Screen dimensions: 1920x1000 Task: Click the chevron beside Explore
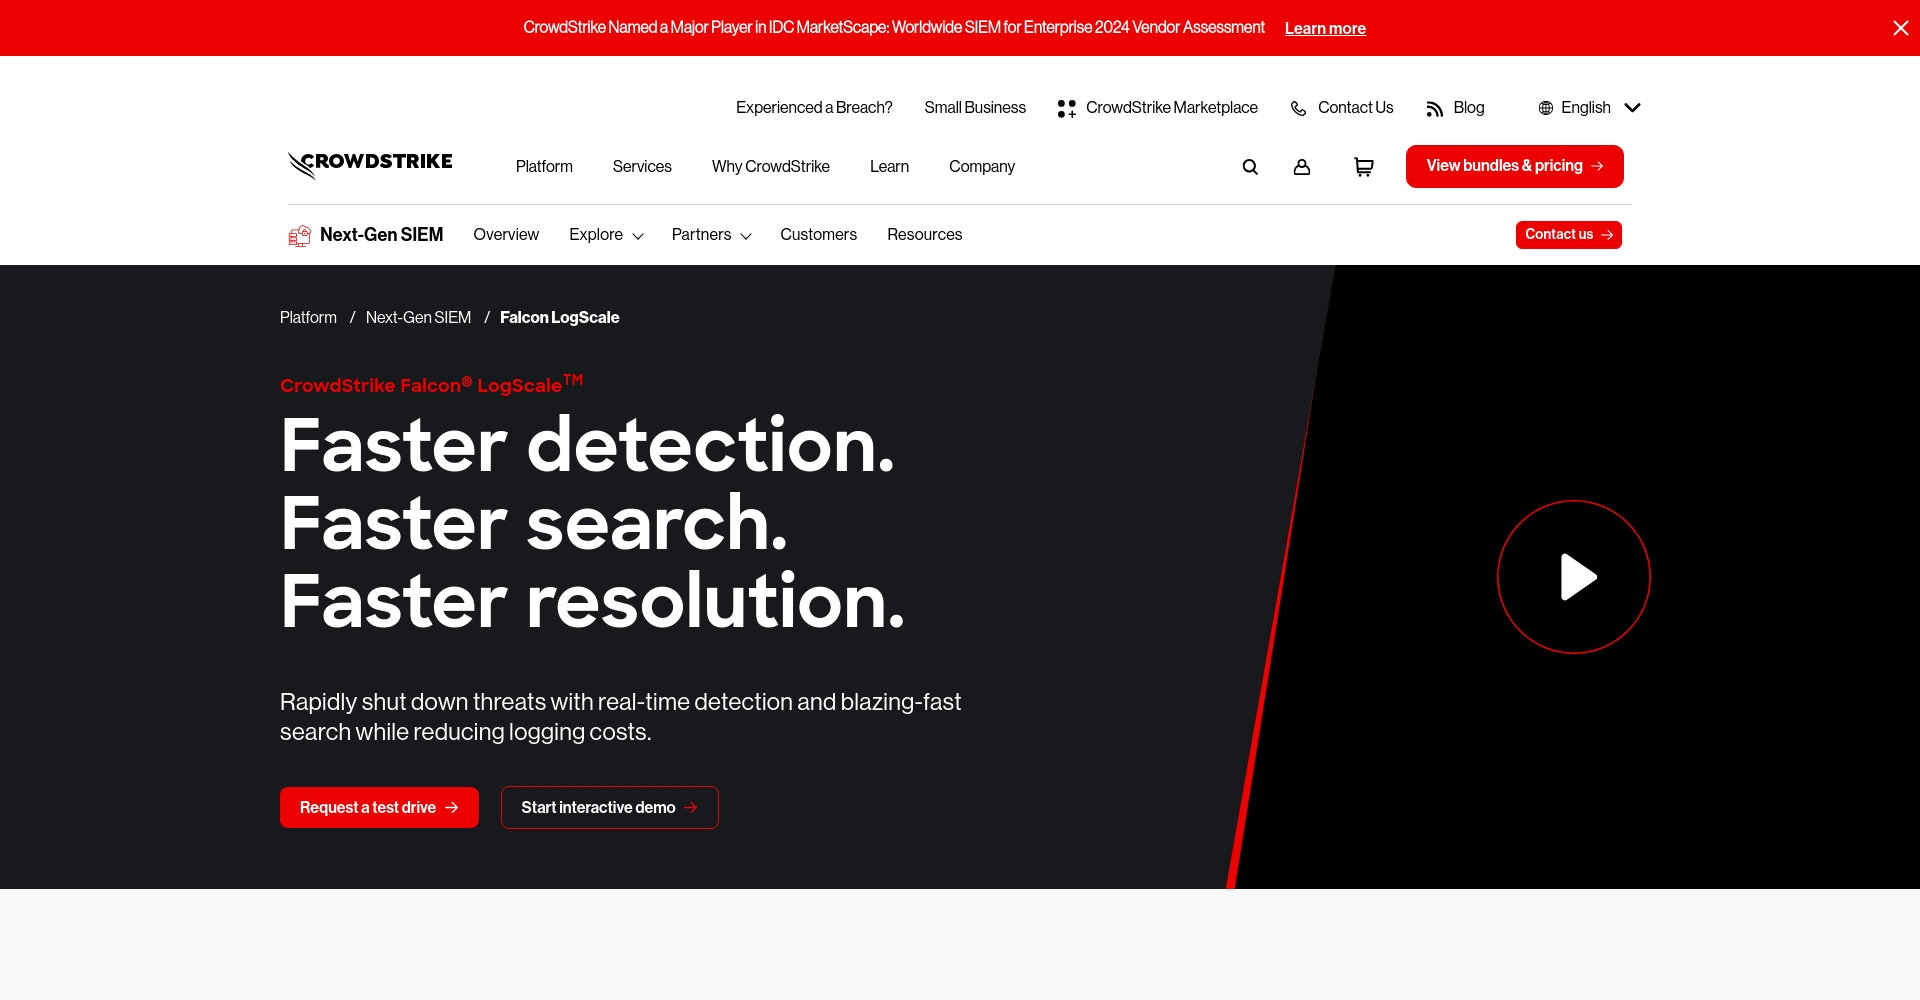(x=638, y=236)
